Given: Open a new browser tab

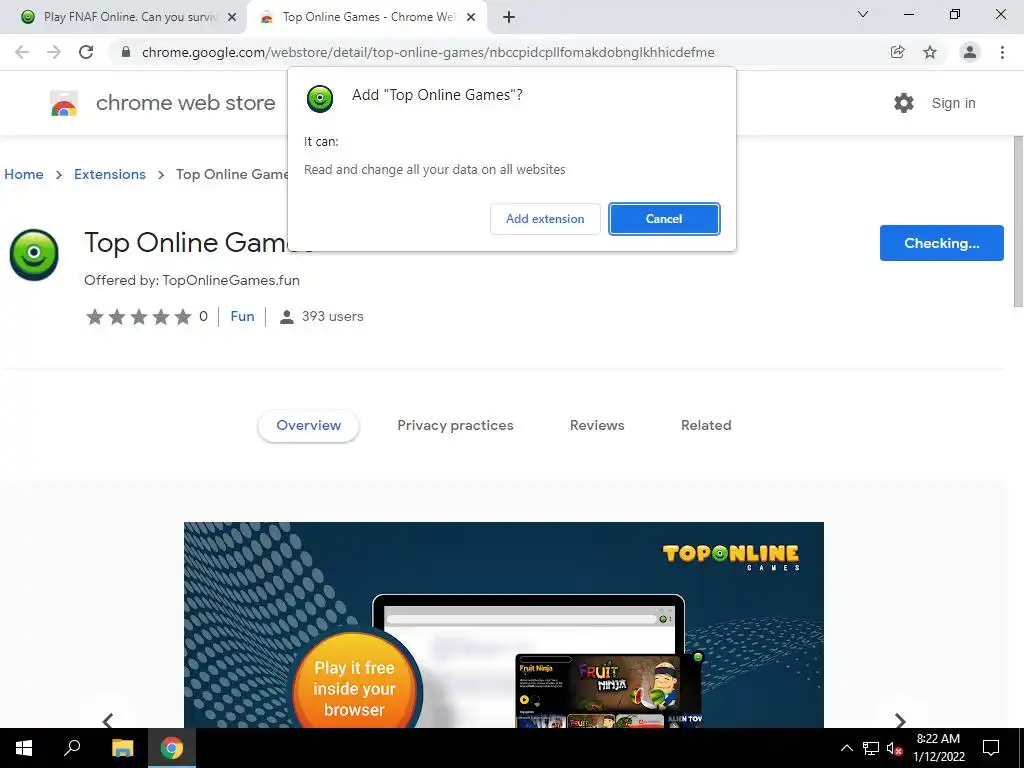Looking at the screenshot, I should [509, 17].
